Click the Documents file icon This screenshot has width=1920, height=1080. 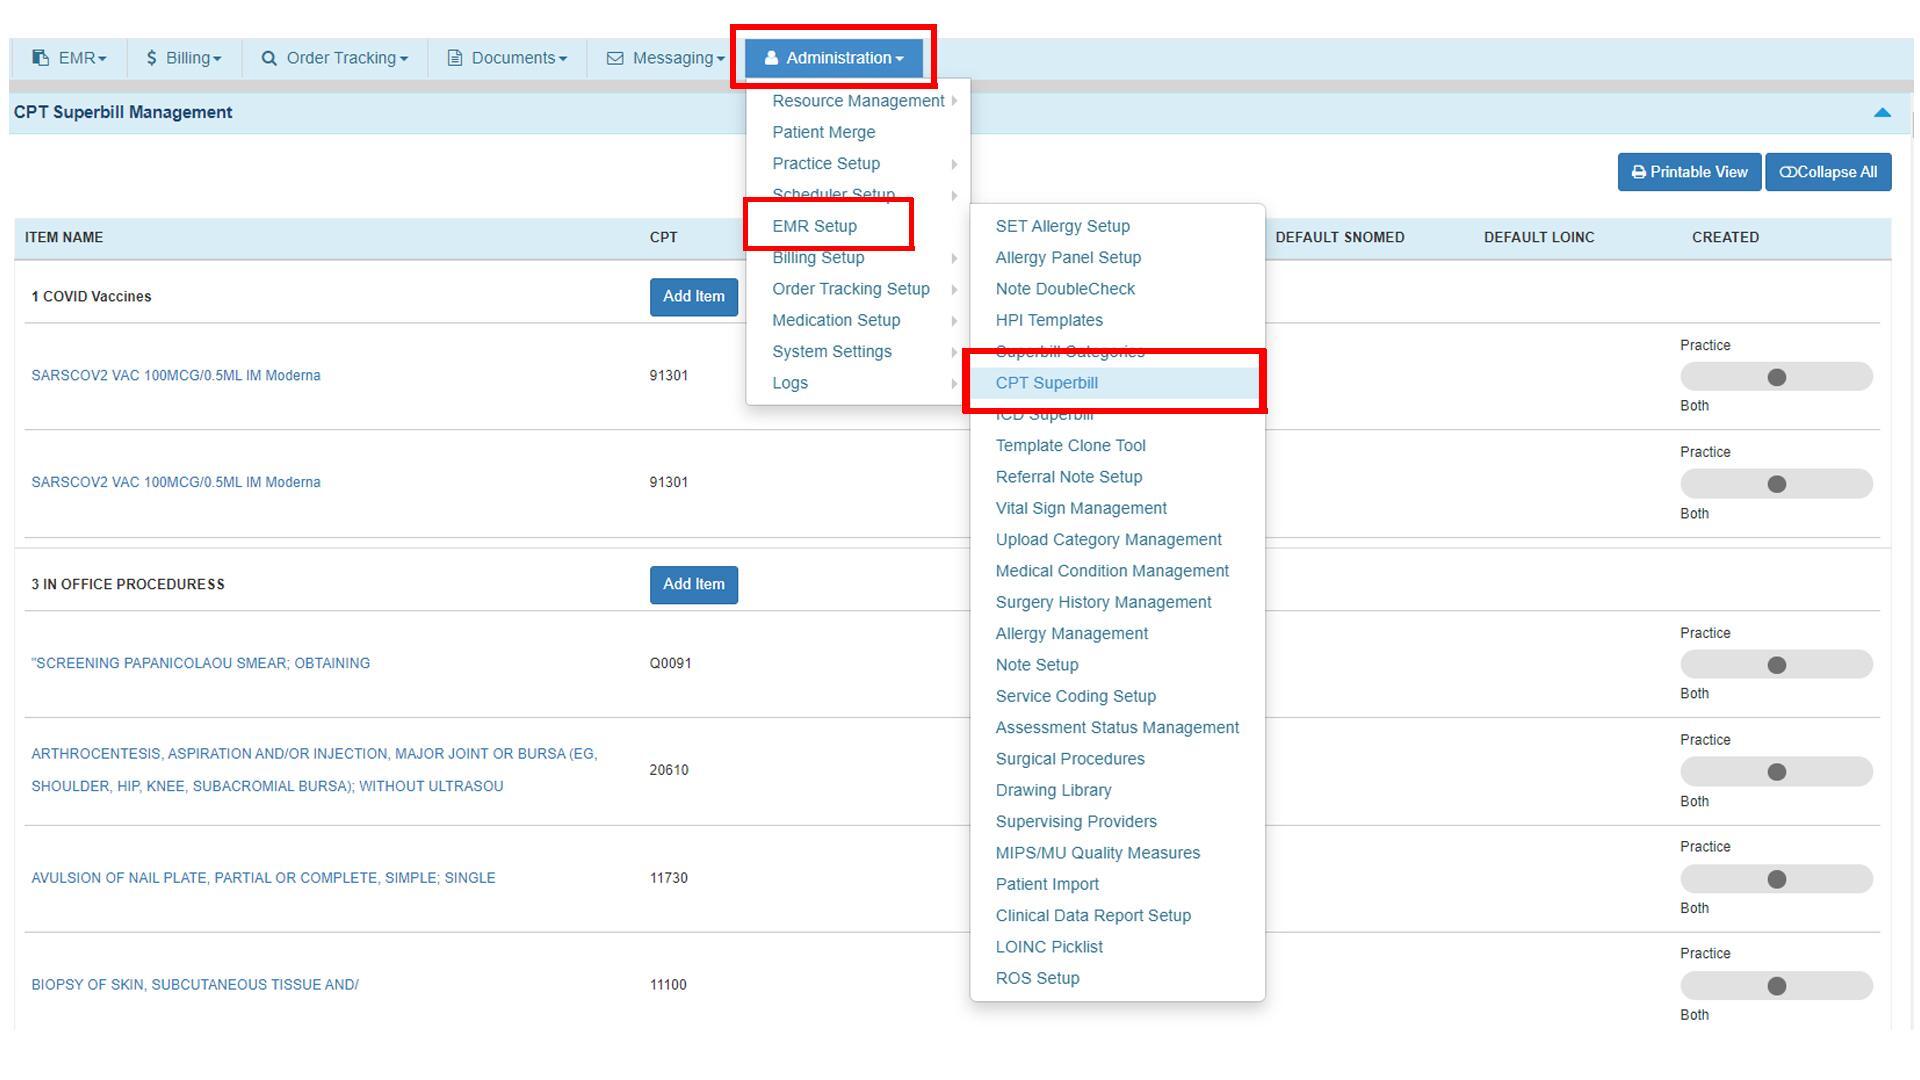(455, 58)
